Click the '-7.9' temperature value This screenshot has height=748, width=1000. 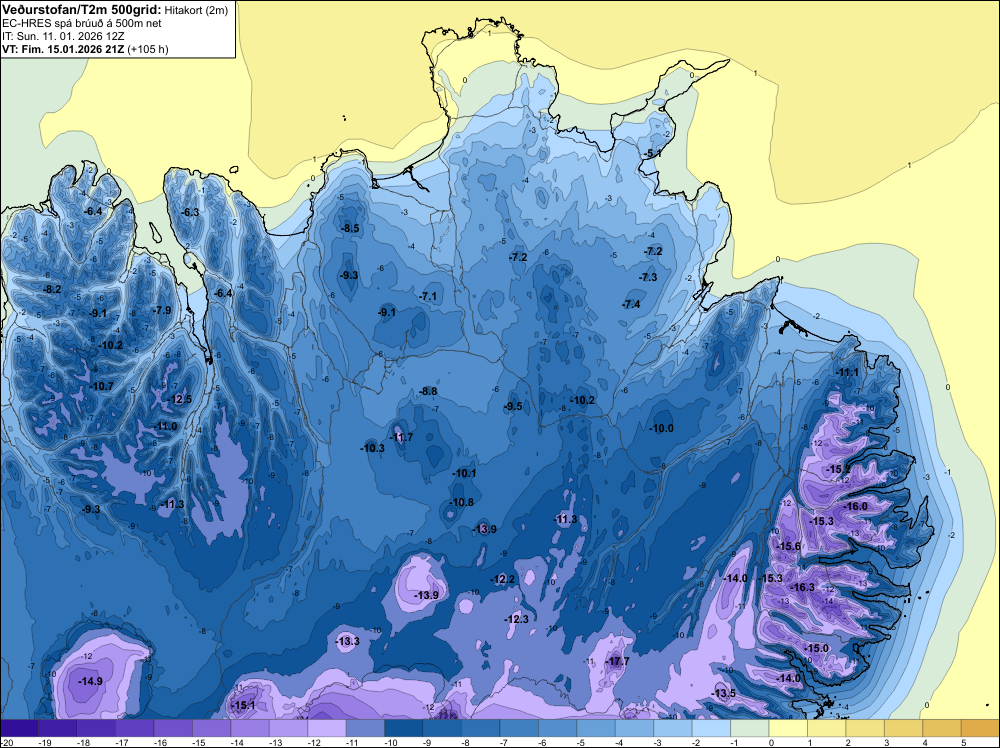163,311
